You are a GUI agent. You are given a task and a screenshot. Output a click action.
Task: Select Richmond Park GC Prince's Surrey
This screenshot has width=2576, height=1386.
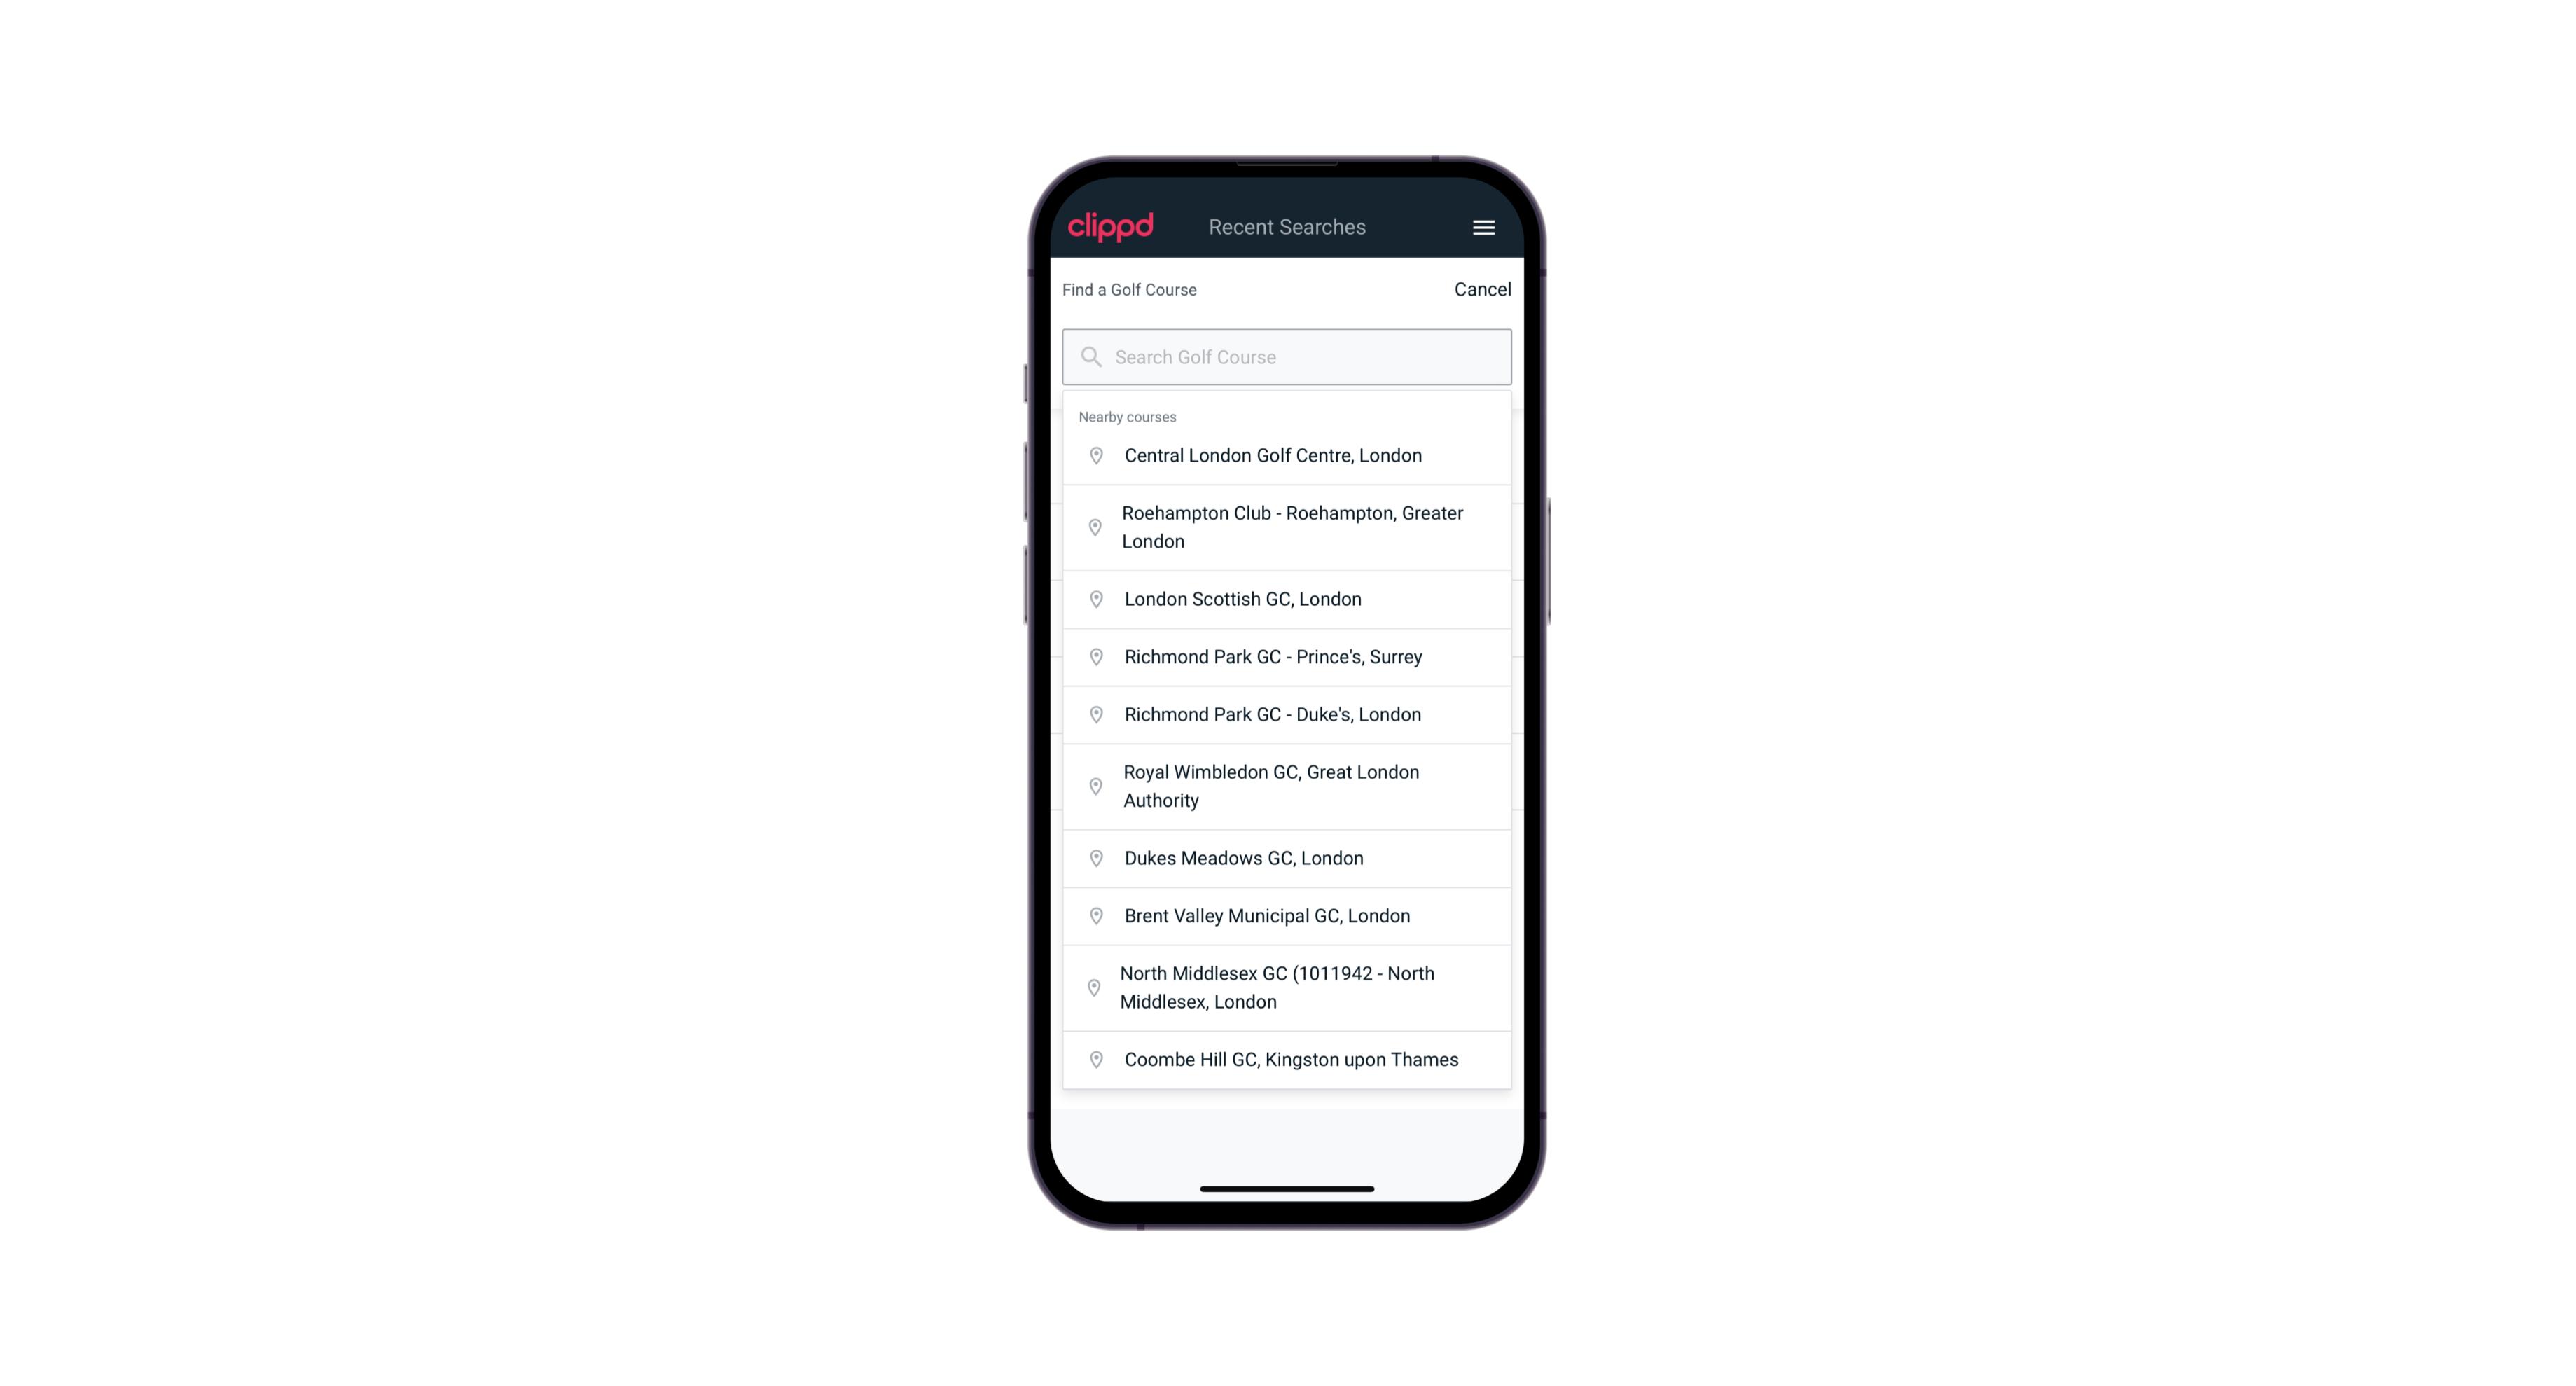click(1288, 656)
